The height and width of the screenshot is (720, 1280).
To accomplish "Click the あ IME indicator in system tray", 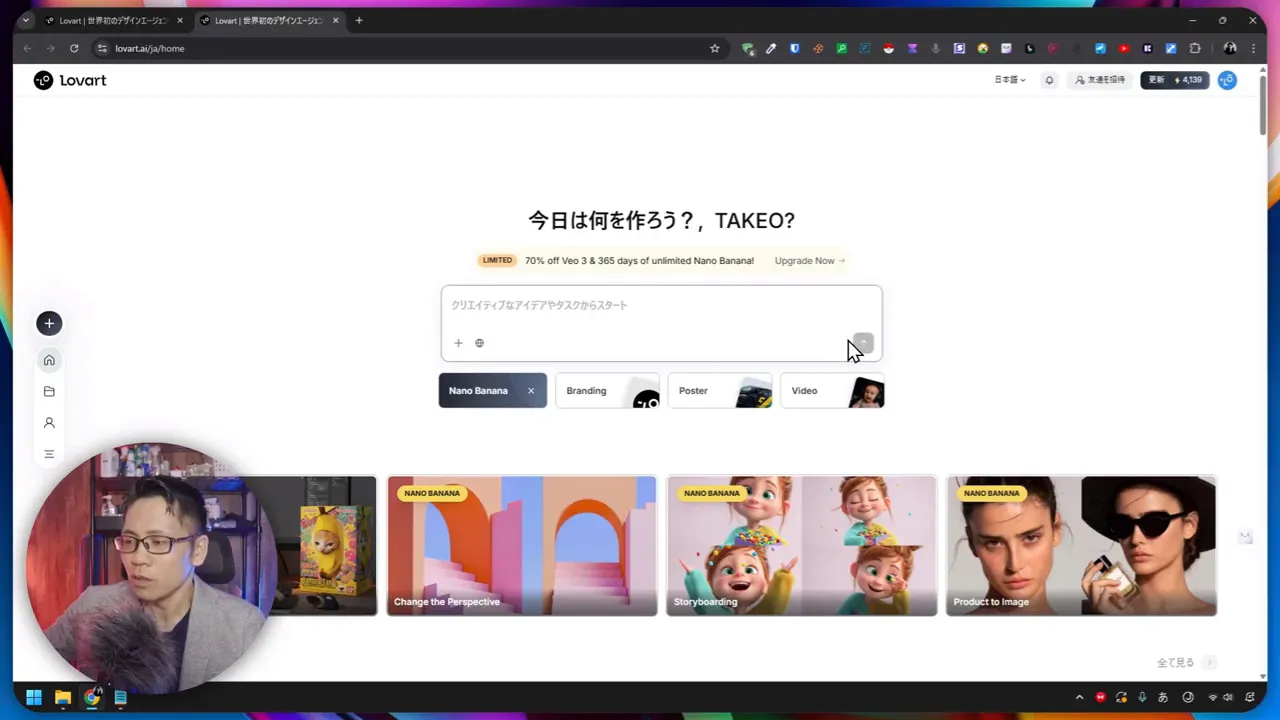I will coord(1163,698).
